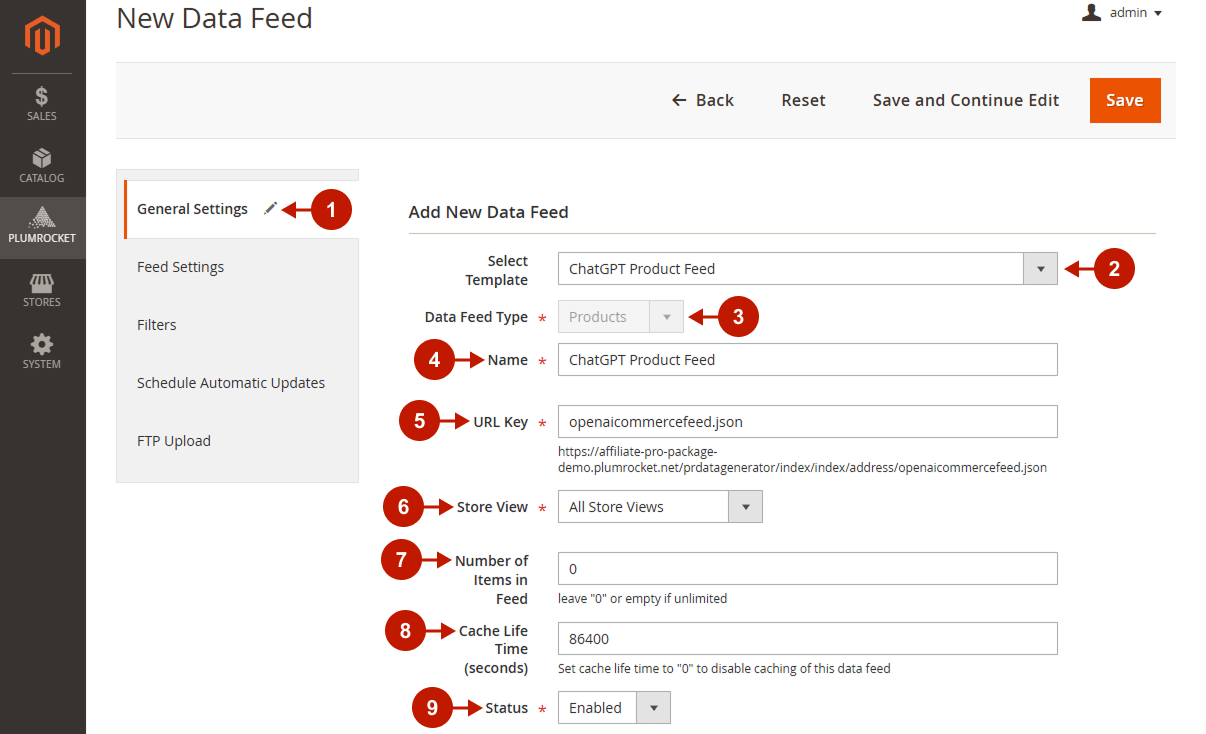Select the Filters tab

coord(157,324)
